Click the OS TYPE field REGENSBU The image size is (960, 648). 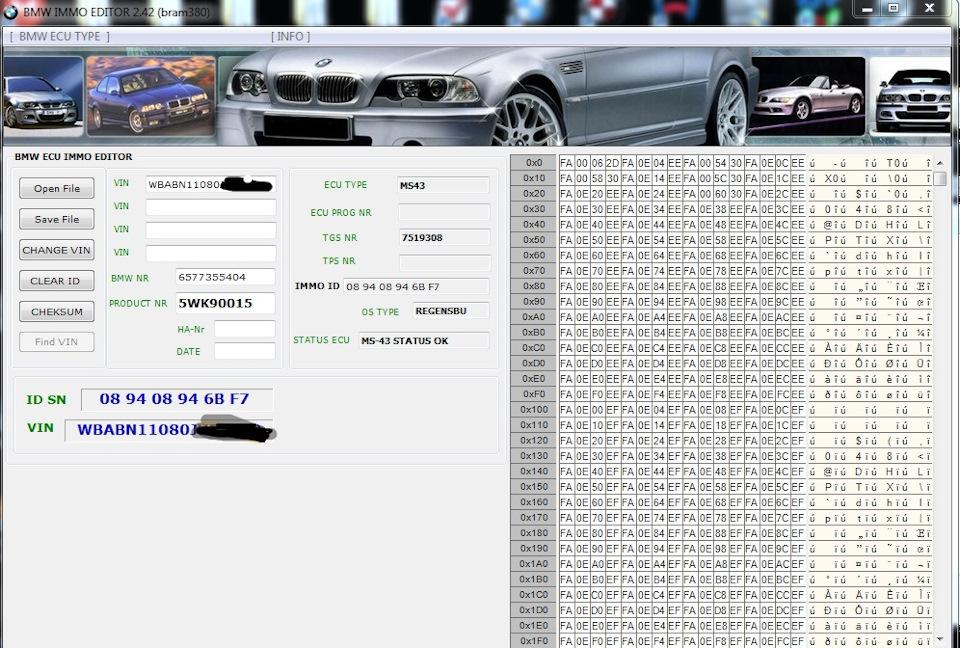(x=451, y=311)
